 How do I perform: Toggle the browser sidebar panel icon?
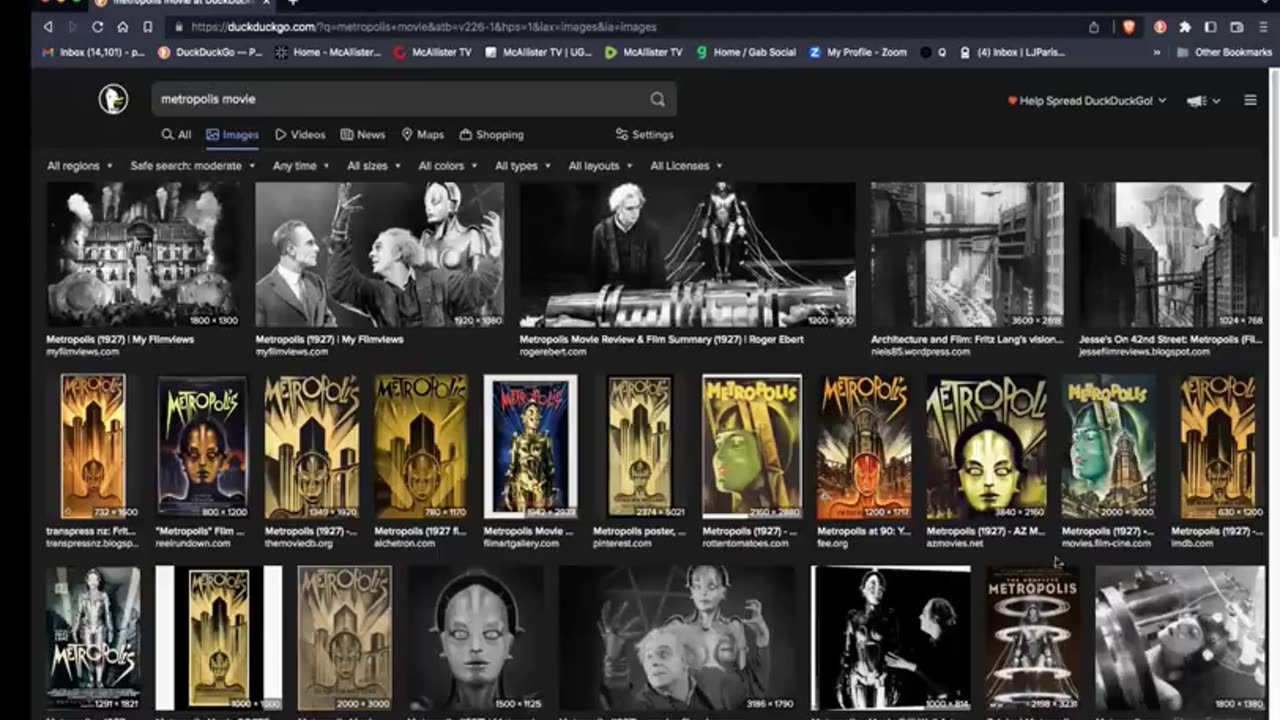click(1211, 27)
